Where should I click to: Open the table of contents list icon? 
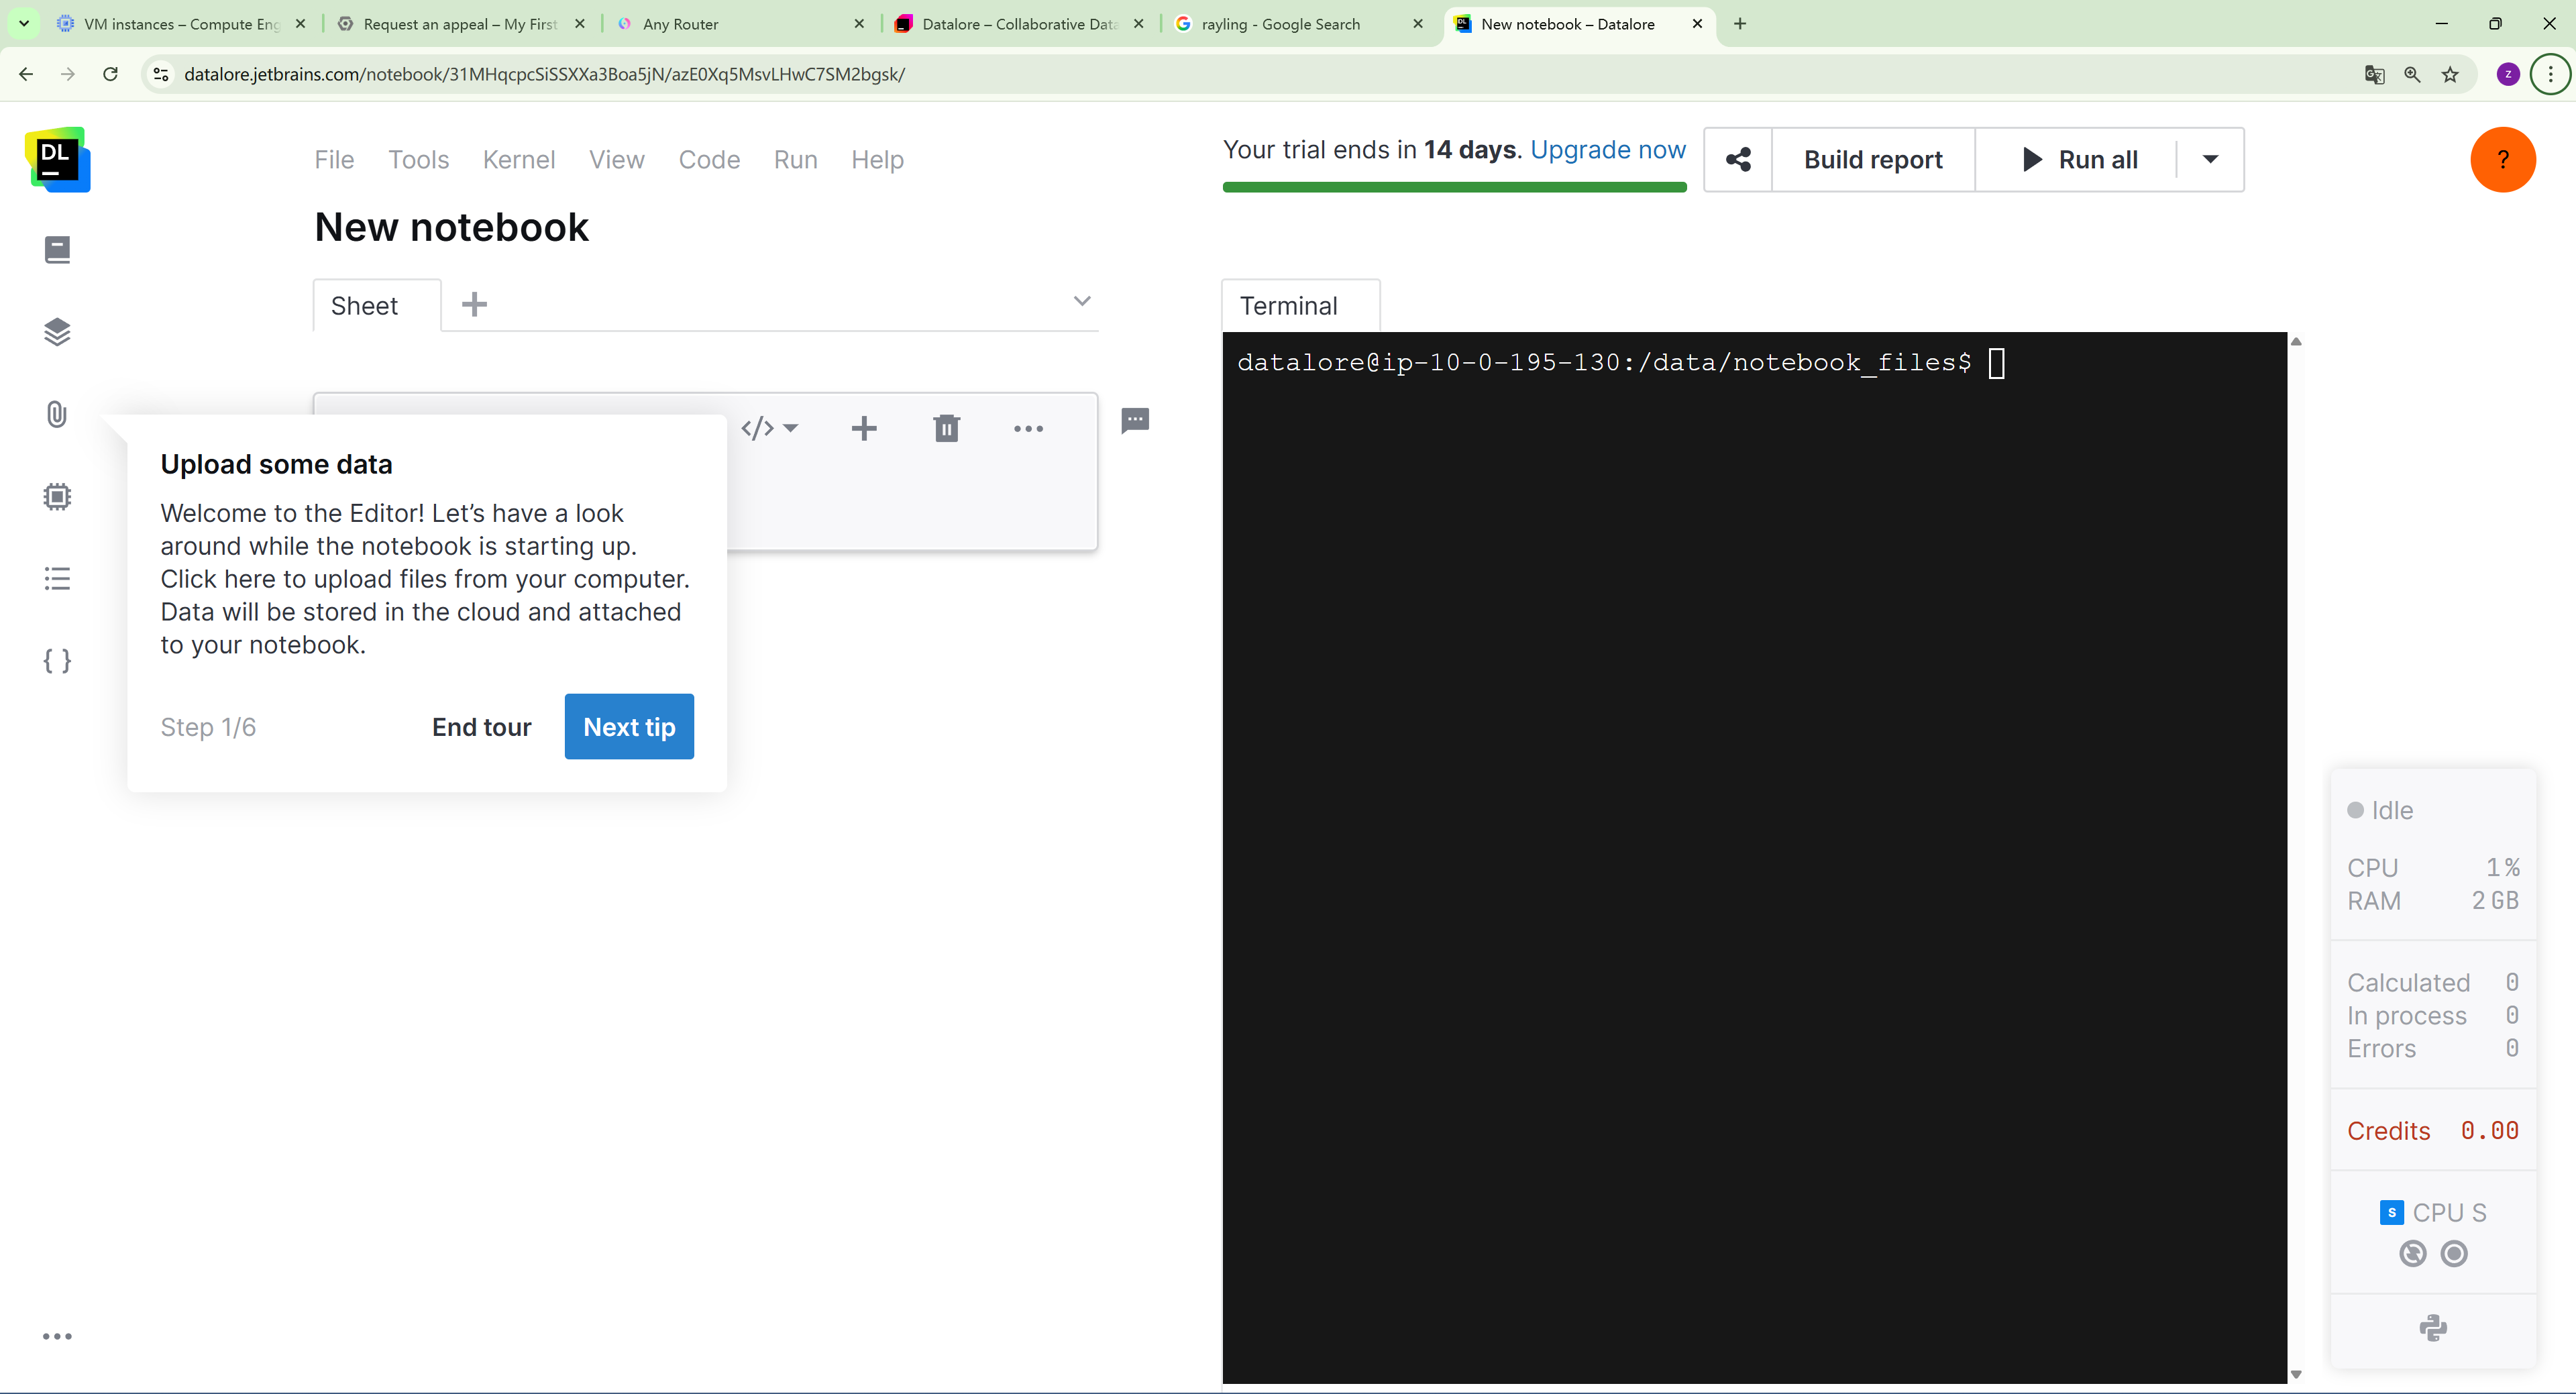pos(57,578)
